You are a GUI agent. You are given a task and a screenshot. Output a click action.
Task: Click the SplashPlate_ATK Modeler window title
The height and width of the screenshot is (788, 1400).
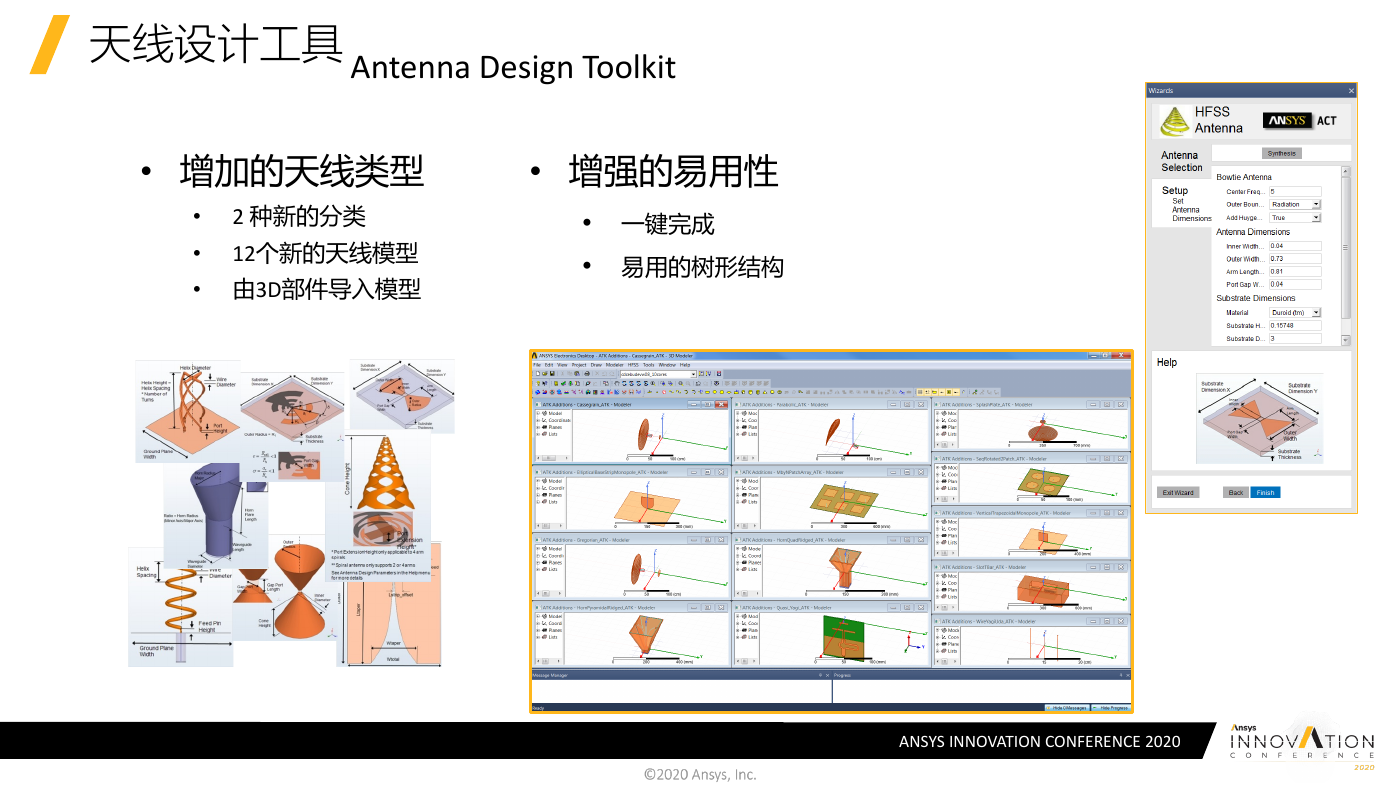987,405
